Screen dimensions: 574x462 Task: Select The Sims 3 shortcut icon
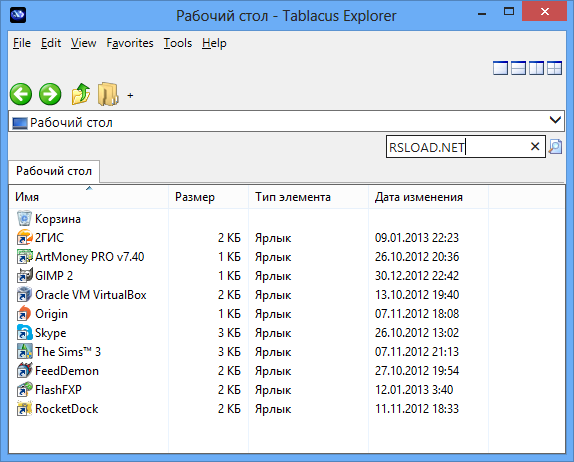pos(24,351)
